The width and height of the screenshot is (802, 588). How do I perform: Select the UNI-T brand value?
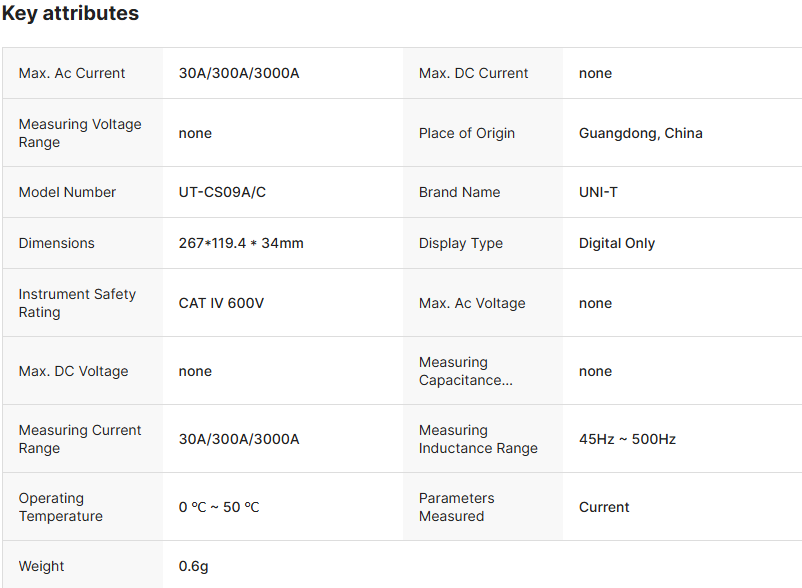[x=598, y=192]
